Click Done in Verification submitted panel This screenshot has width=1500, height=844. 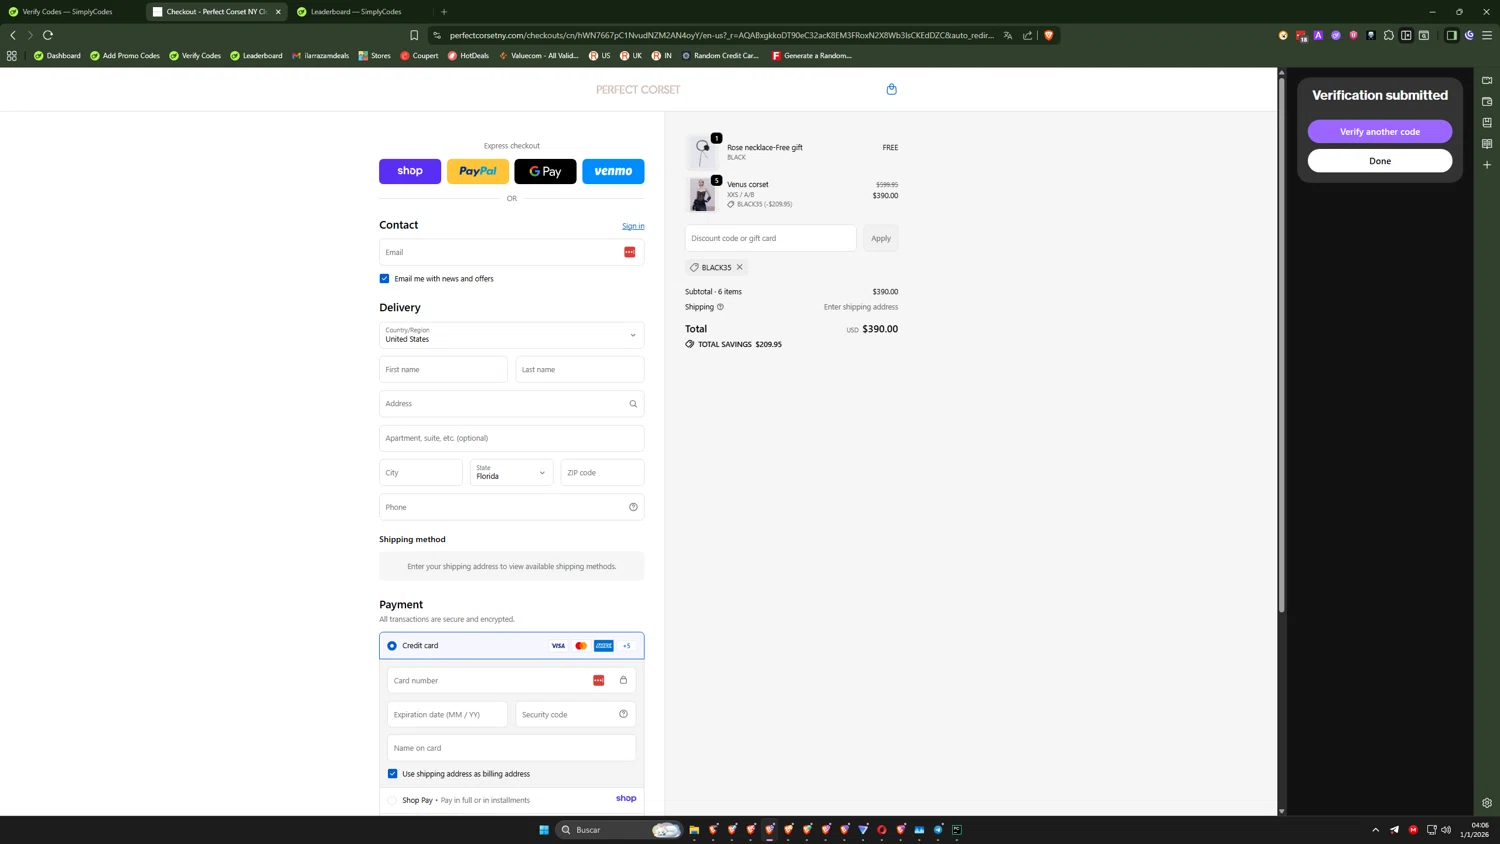point(1380,161)
